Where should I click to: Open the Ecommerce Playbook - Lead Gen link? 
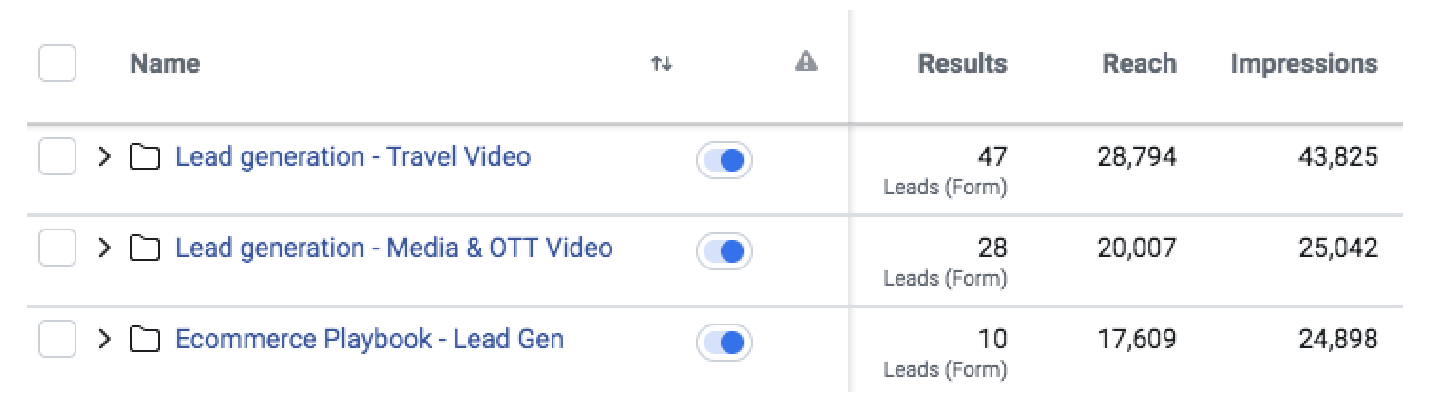370,339
